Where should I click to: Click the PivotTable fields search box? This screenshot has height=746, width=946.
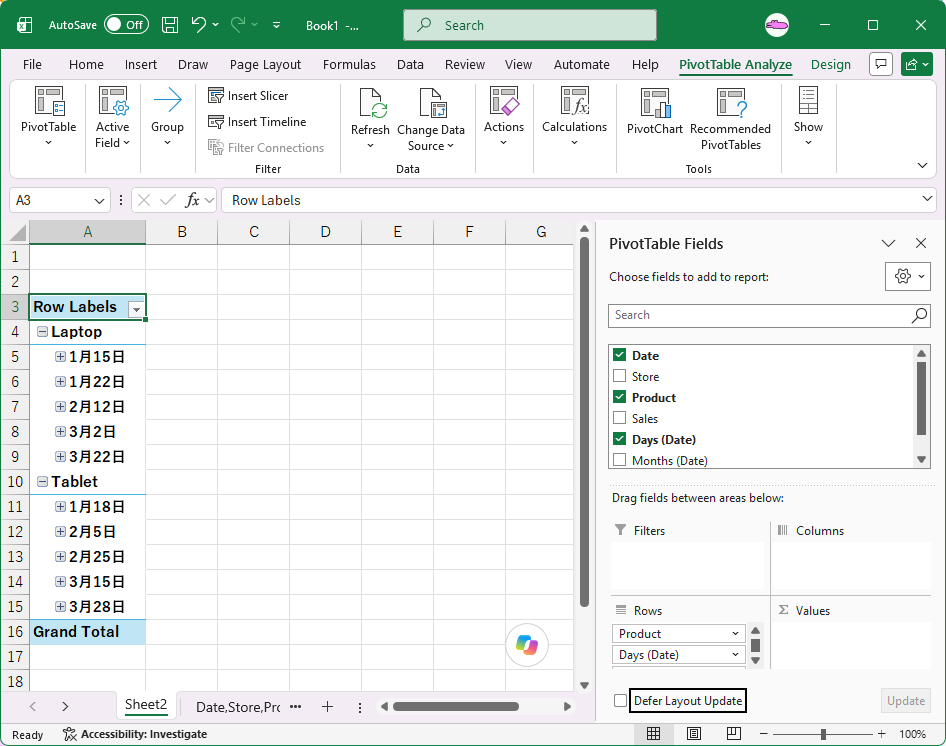click(x=769, y=315)
